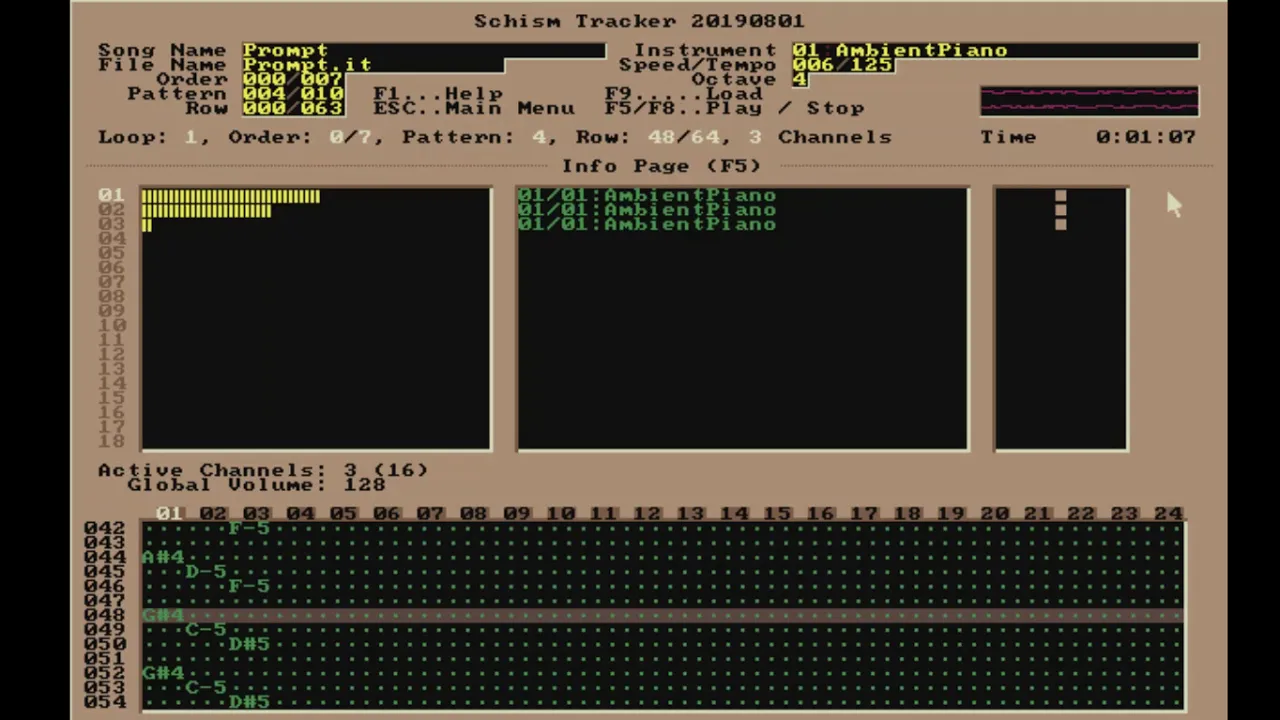1280x720 pixels.
Task: Click the Global Volume: 128 status
Action: [256, 485]
